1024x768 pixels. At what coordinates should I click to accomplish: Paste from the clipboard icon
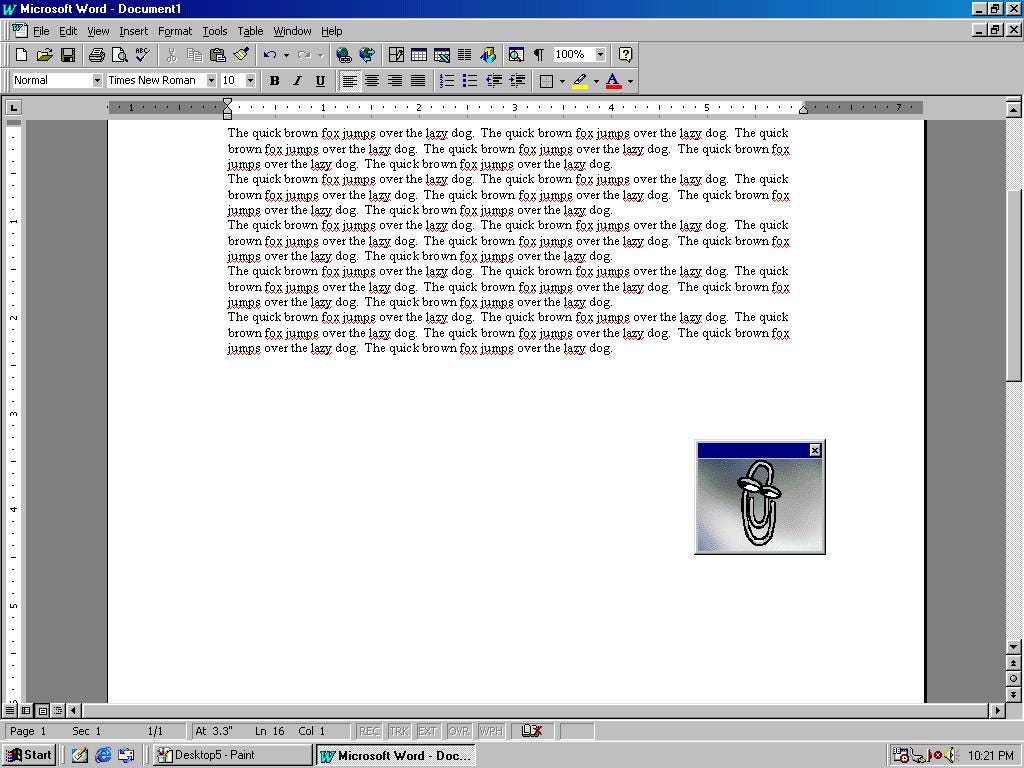217,55
